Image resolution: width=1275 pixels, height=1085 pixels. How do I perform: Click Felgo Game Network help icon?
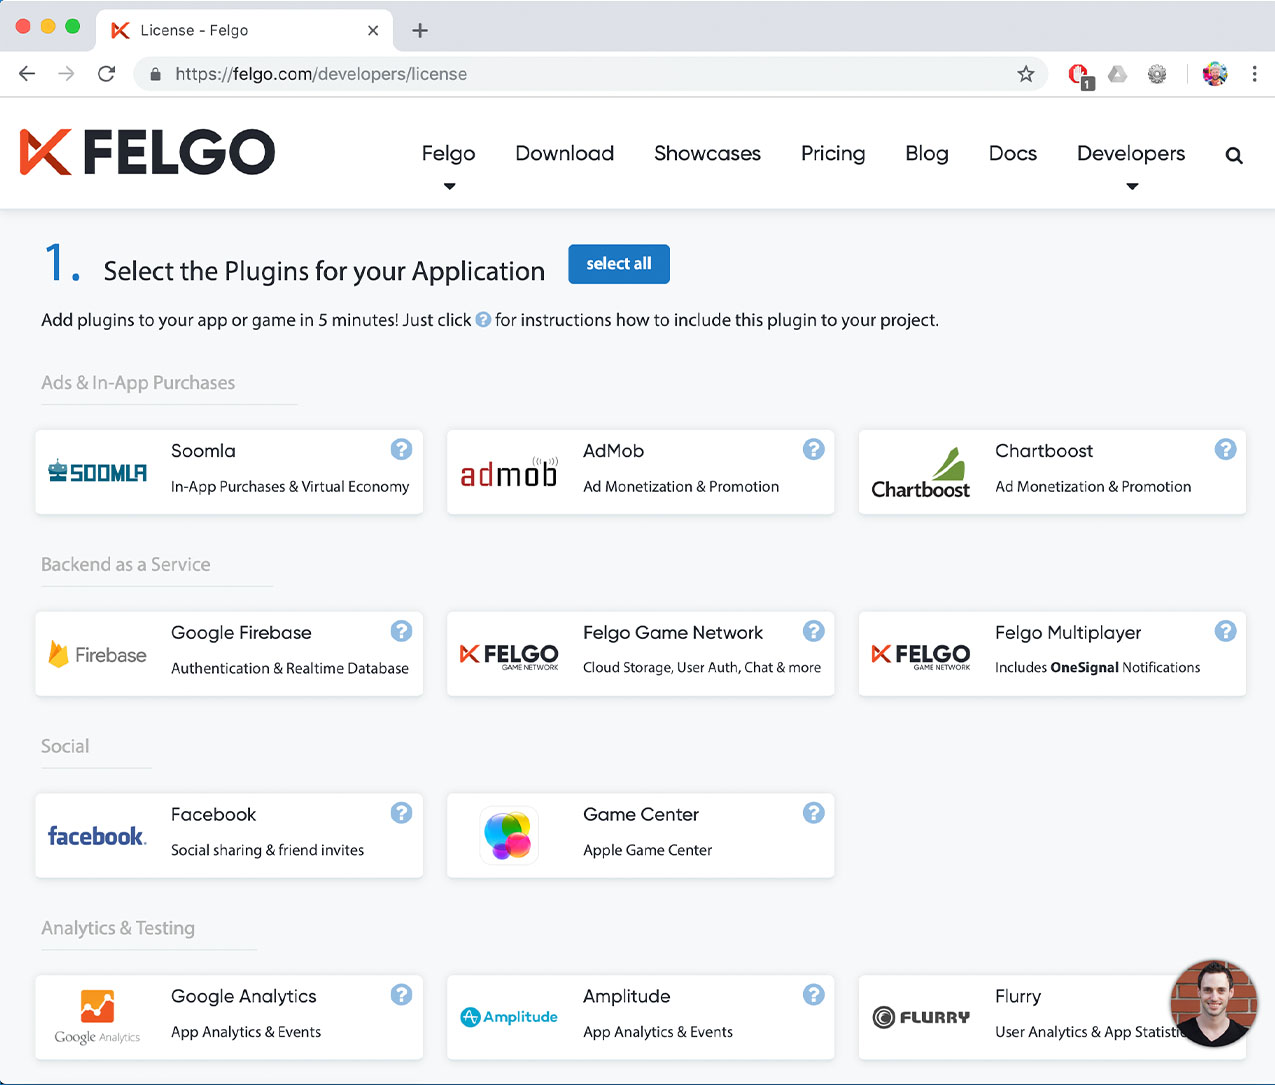coord(814,631)
